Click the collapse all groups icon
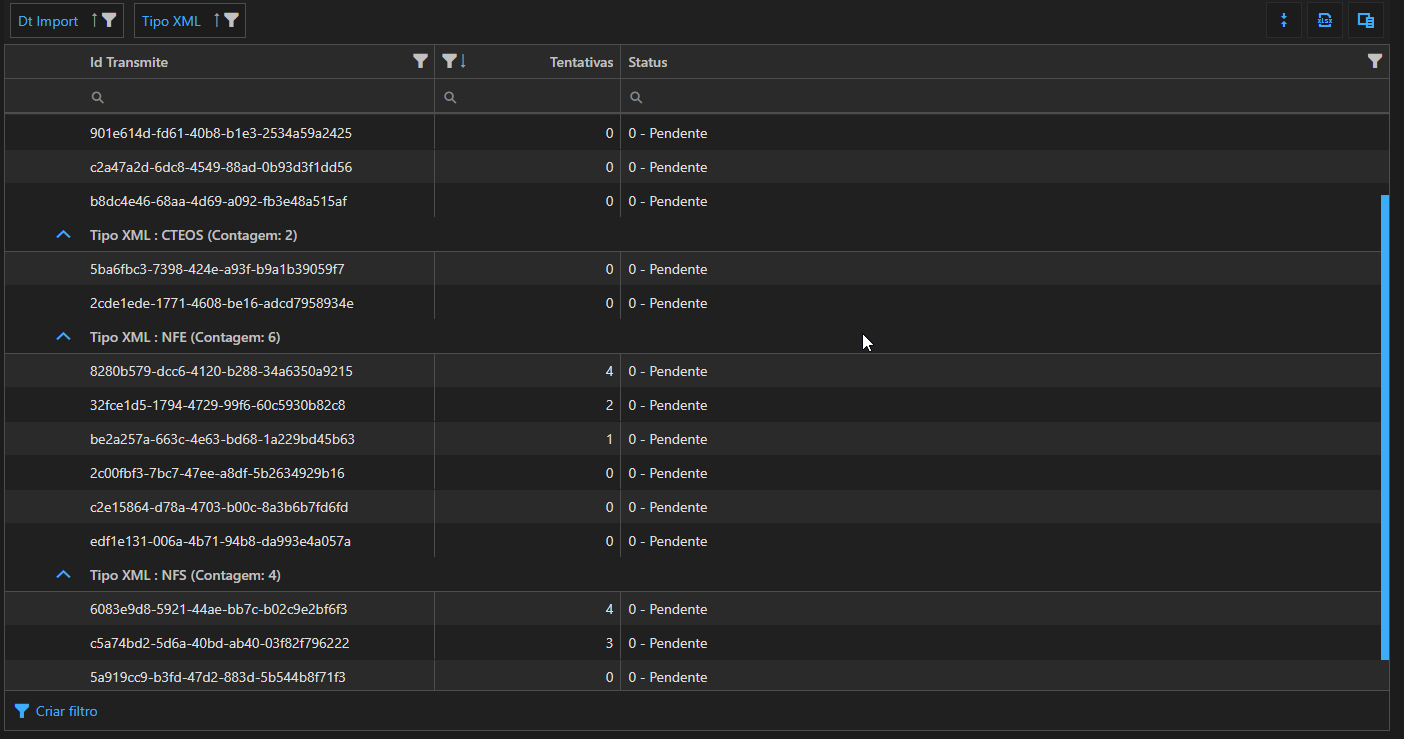This screenshot has width=1404, height=739. click(1284, 20)
